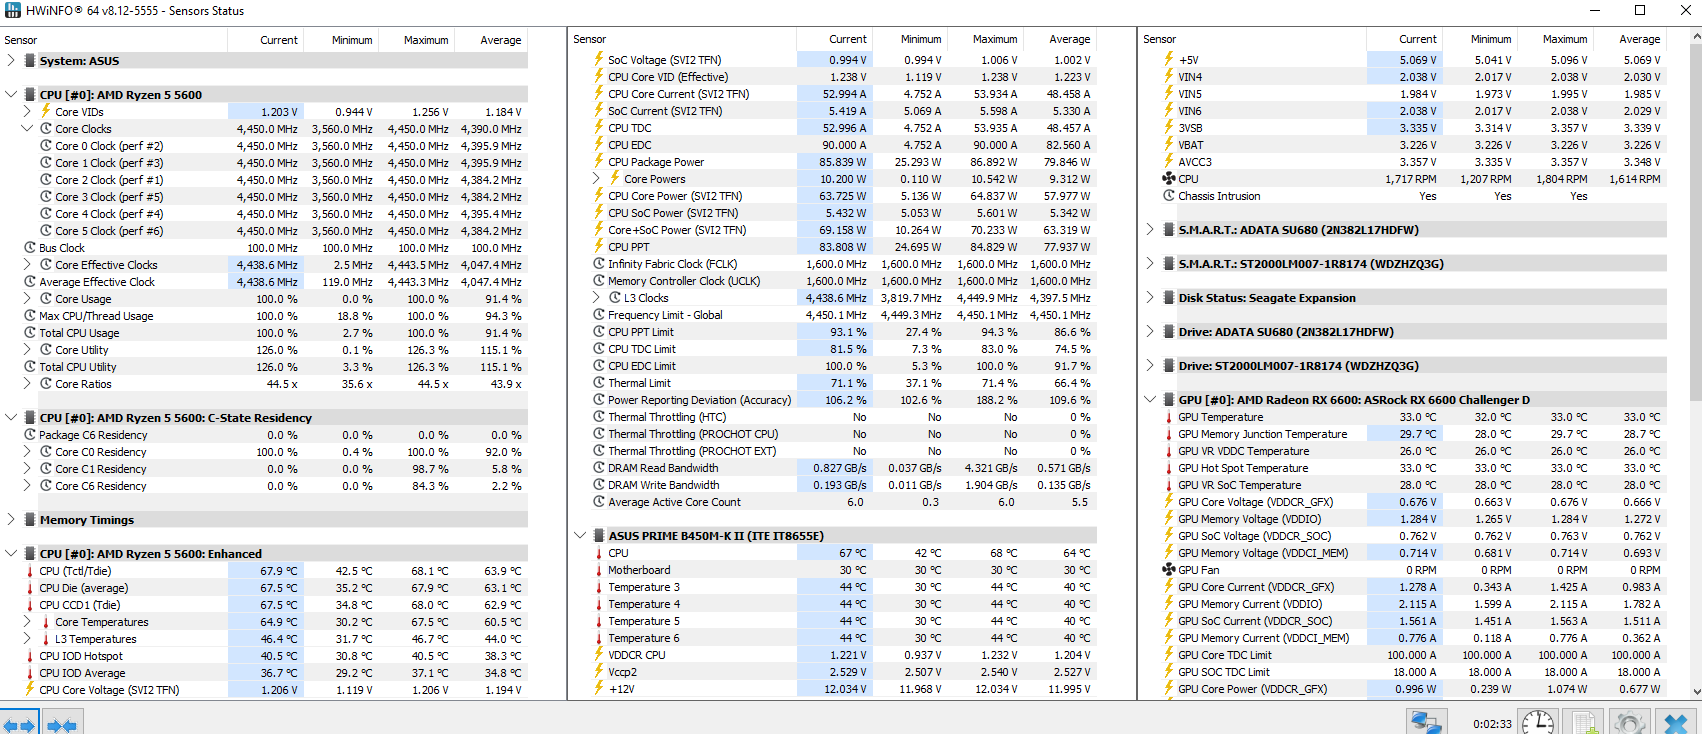Click circle icon beside Package C6 Residency

pos(30,435)
